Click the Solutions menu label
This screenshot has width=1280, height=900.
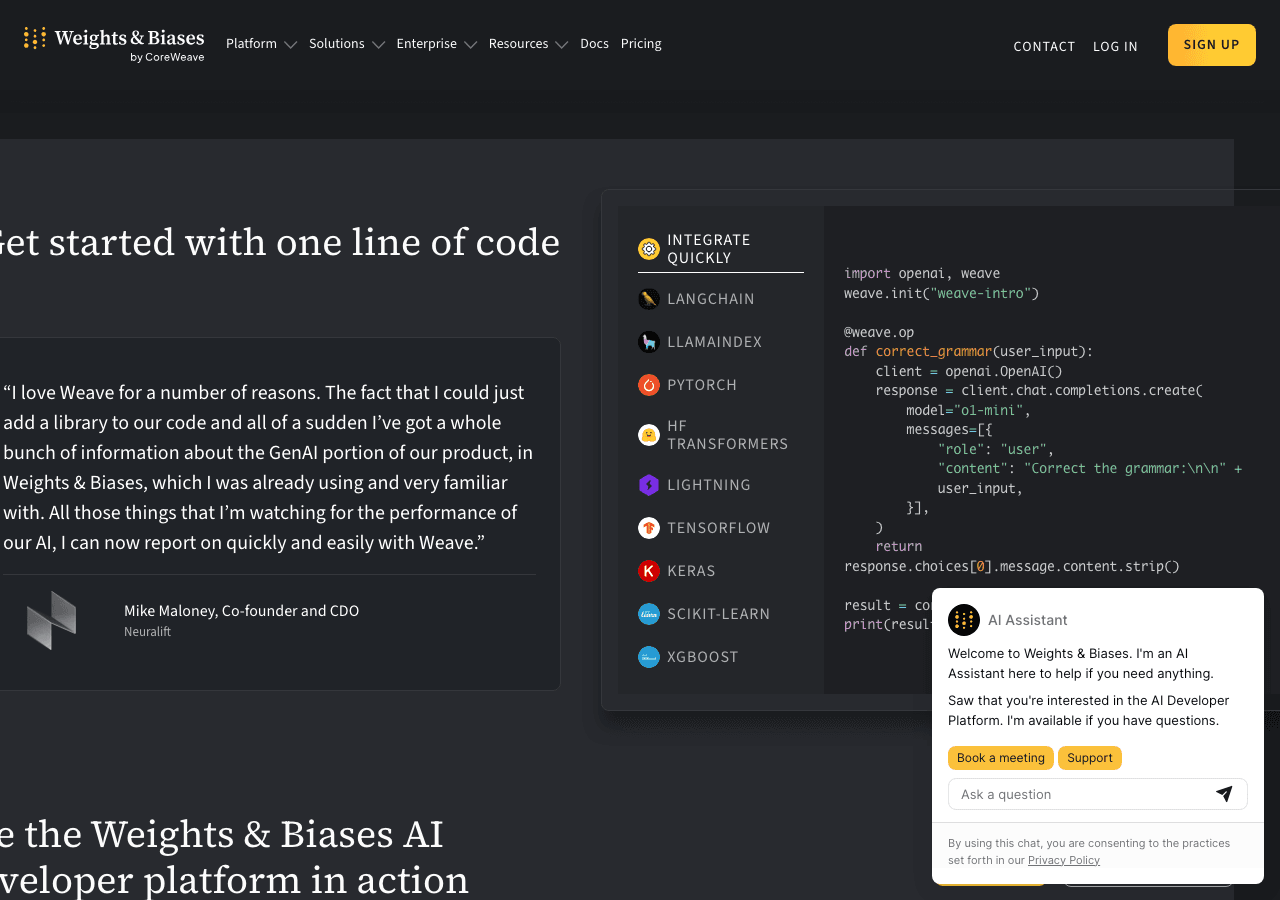pyautogui.click(x=337, y=44)
